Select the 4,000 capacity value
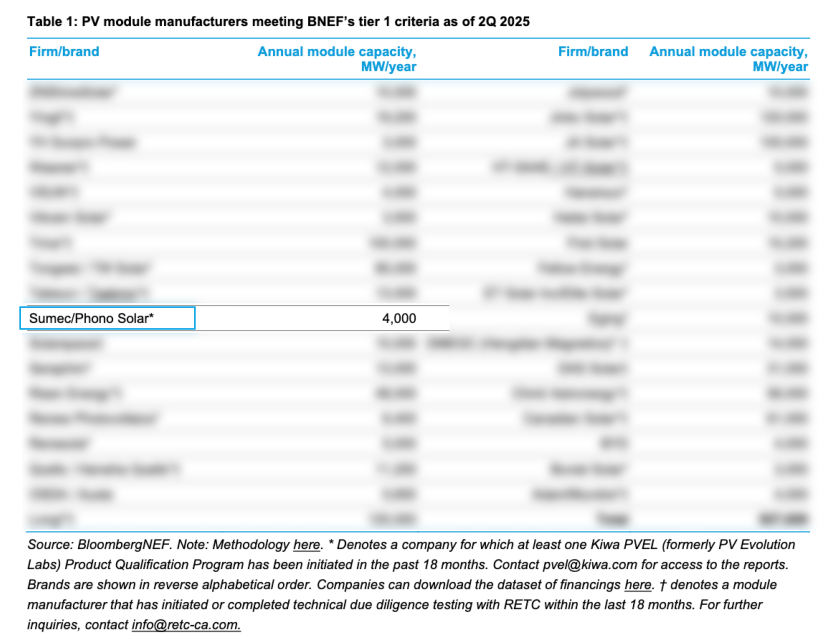Image resolution: width=832 pixels, height=640 pixels. point(399,318)
